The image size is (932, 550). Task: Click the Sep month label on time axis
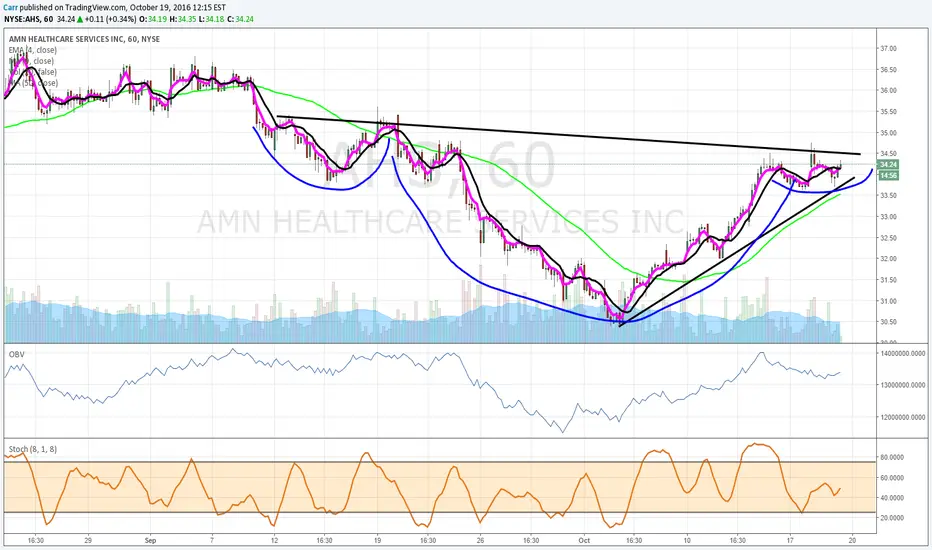point(150,540)
